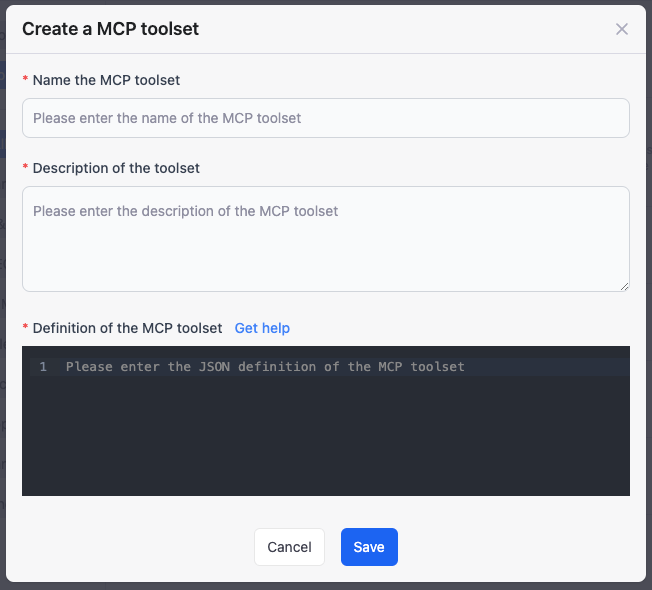Click the "Name the MCP toolset" label
Image resolution: width=652 pixels, height=590 pixels.
[x=106, y=79]
